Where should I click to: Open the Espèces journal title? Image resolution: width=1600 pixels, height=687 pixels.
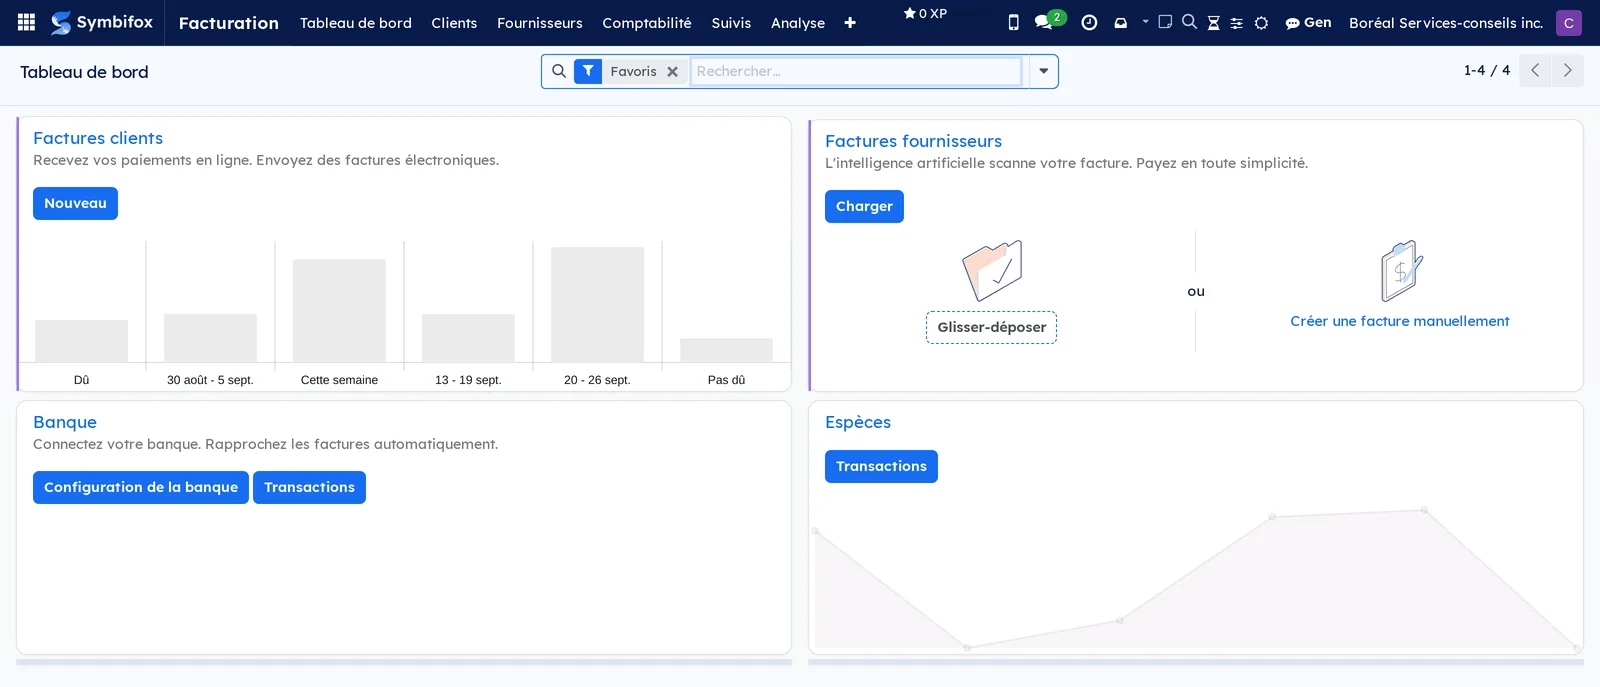[858, 422]
